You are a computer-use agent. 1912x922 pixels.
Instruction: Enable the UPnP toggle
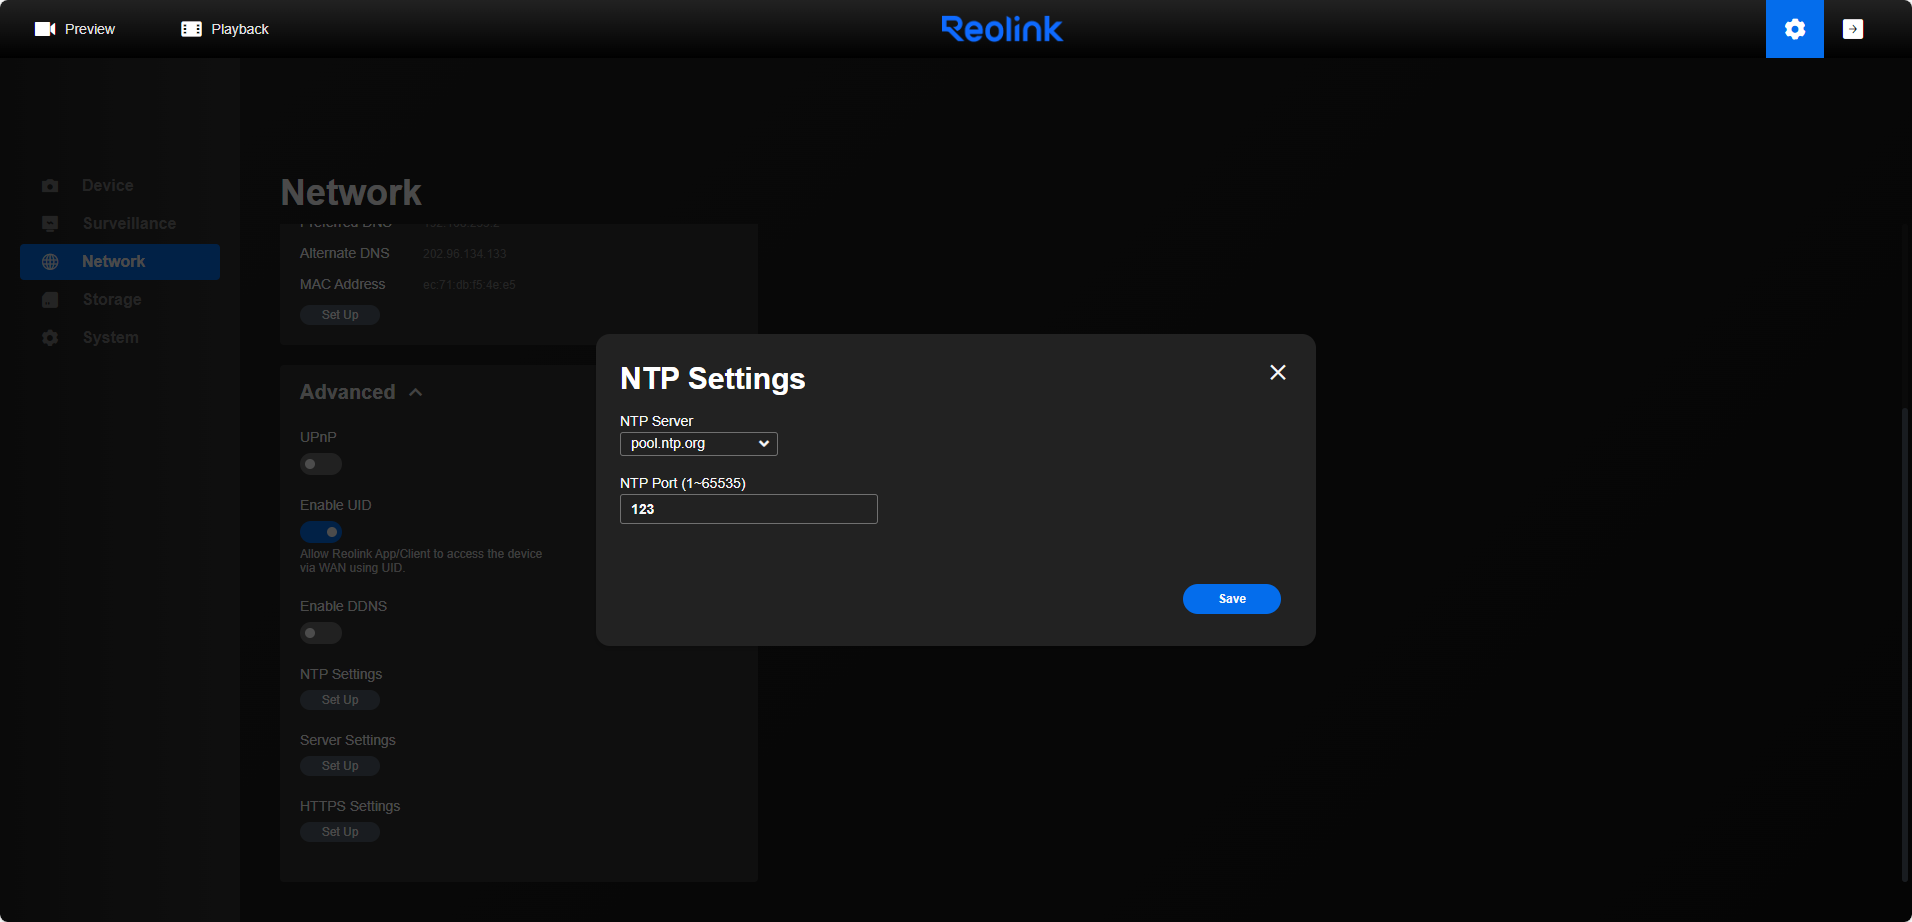point(320,464)
